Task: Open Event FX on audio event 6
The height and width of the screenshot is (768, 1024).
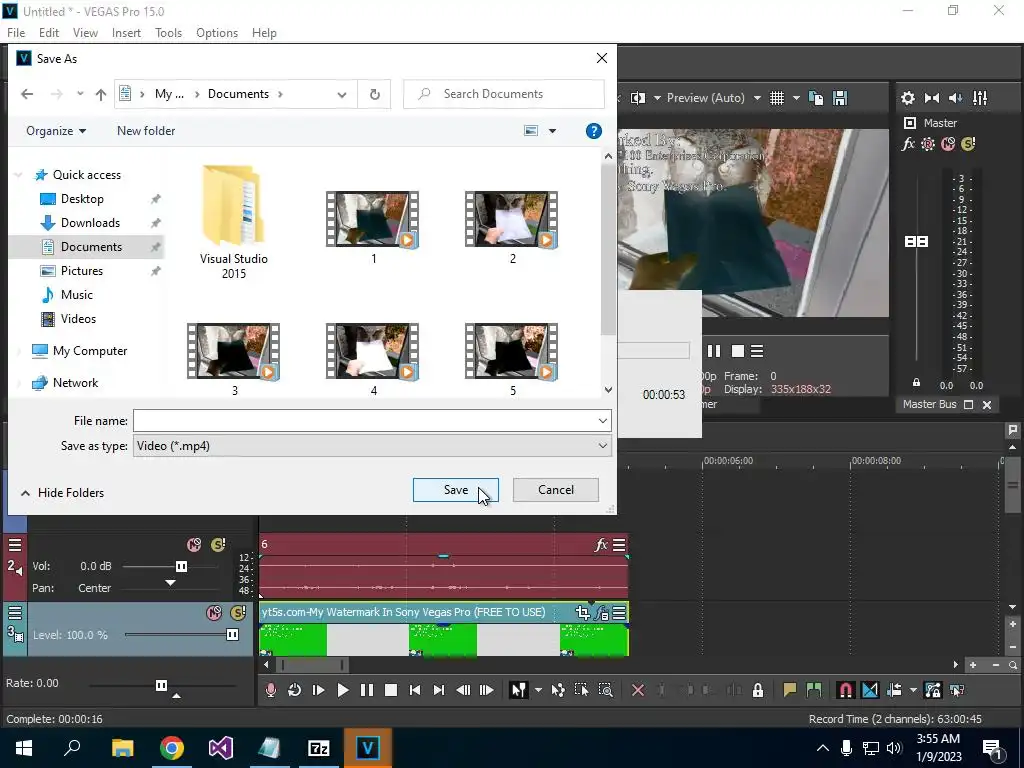Action: [601, 545]
